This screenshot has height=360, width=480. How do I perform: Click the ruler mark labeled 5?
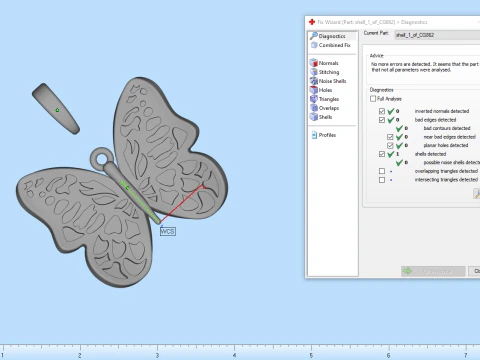point(311,355)
